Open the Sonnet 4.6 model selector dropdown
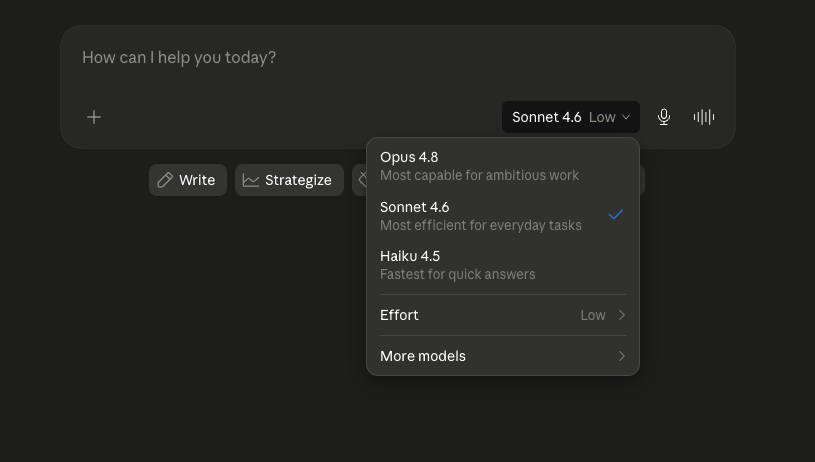 [x=571, y=117]
